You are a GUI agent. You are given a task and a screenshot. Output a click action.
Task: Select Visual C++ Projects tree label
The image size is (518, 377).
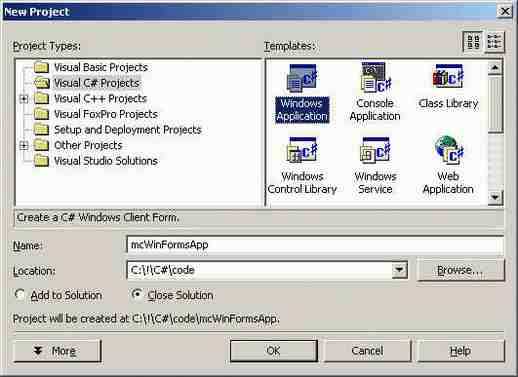[100, 99]
